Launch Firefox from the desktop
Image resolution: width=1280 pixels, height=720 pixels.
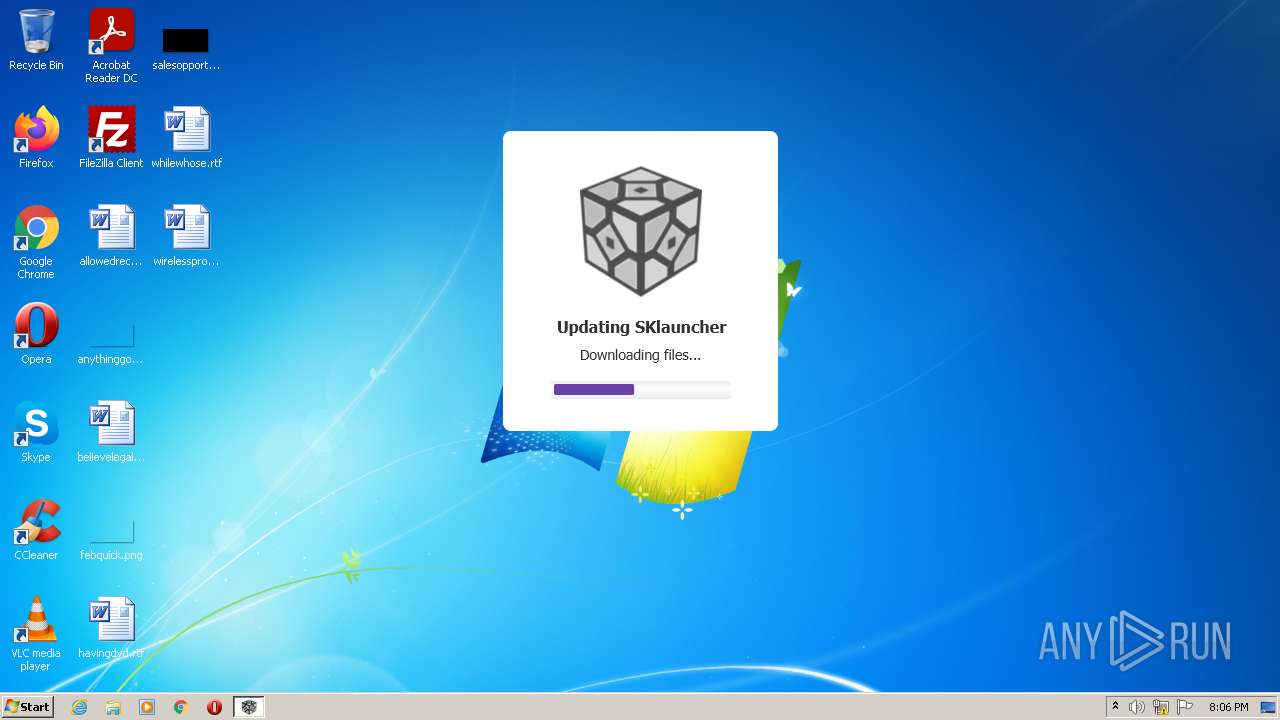36,137
